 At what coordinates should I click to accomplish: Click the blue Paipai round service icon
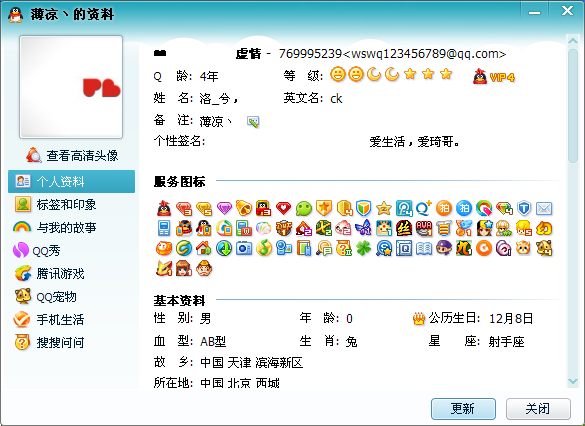pos(464,208)
